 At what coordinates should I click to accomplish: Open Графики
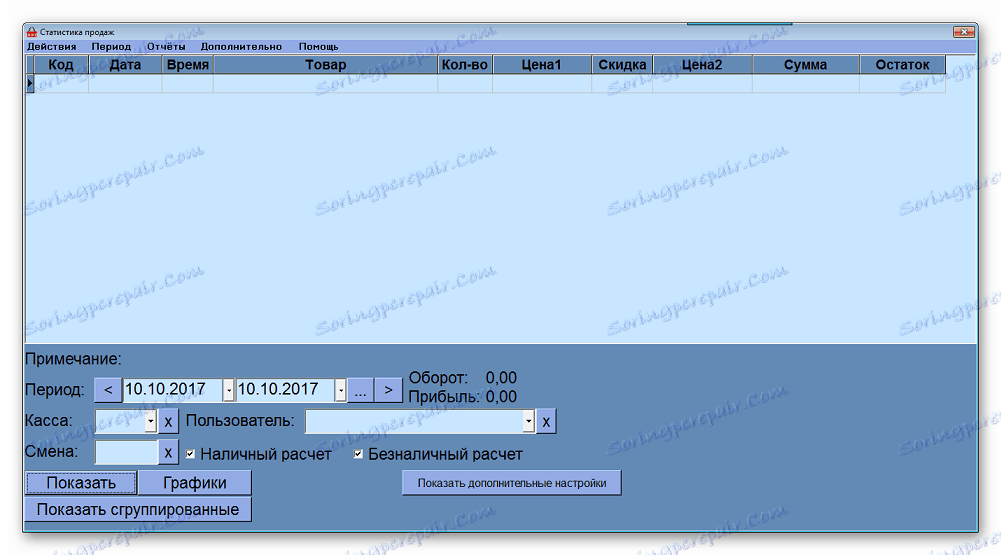(195, 483)
